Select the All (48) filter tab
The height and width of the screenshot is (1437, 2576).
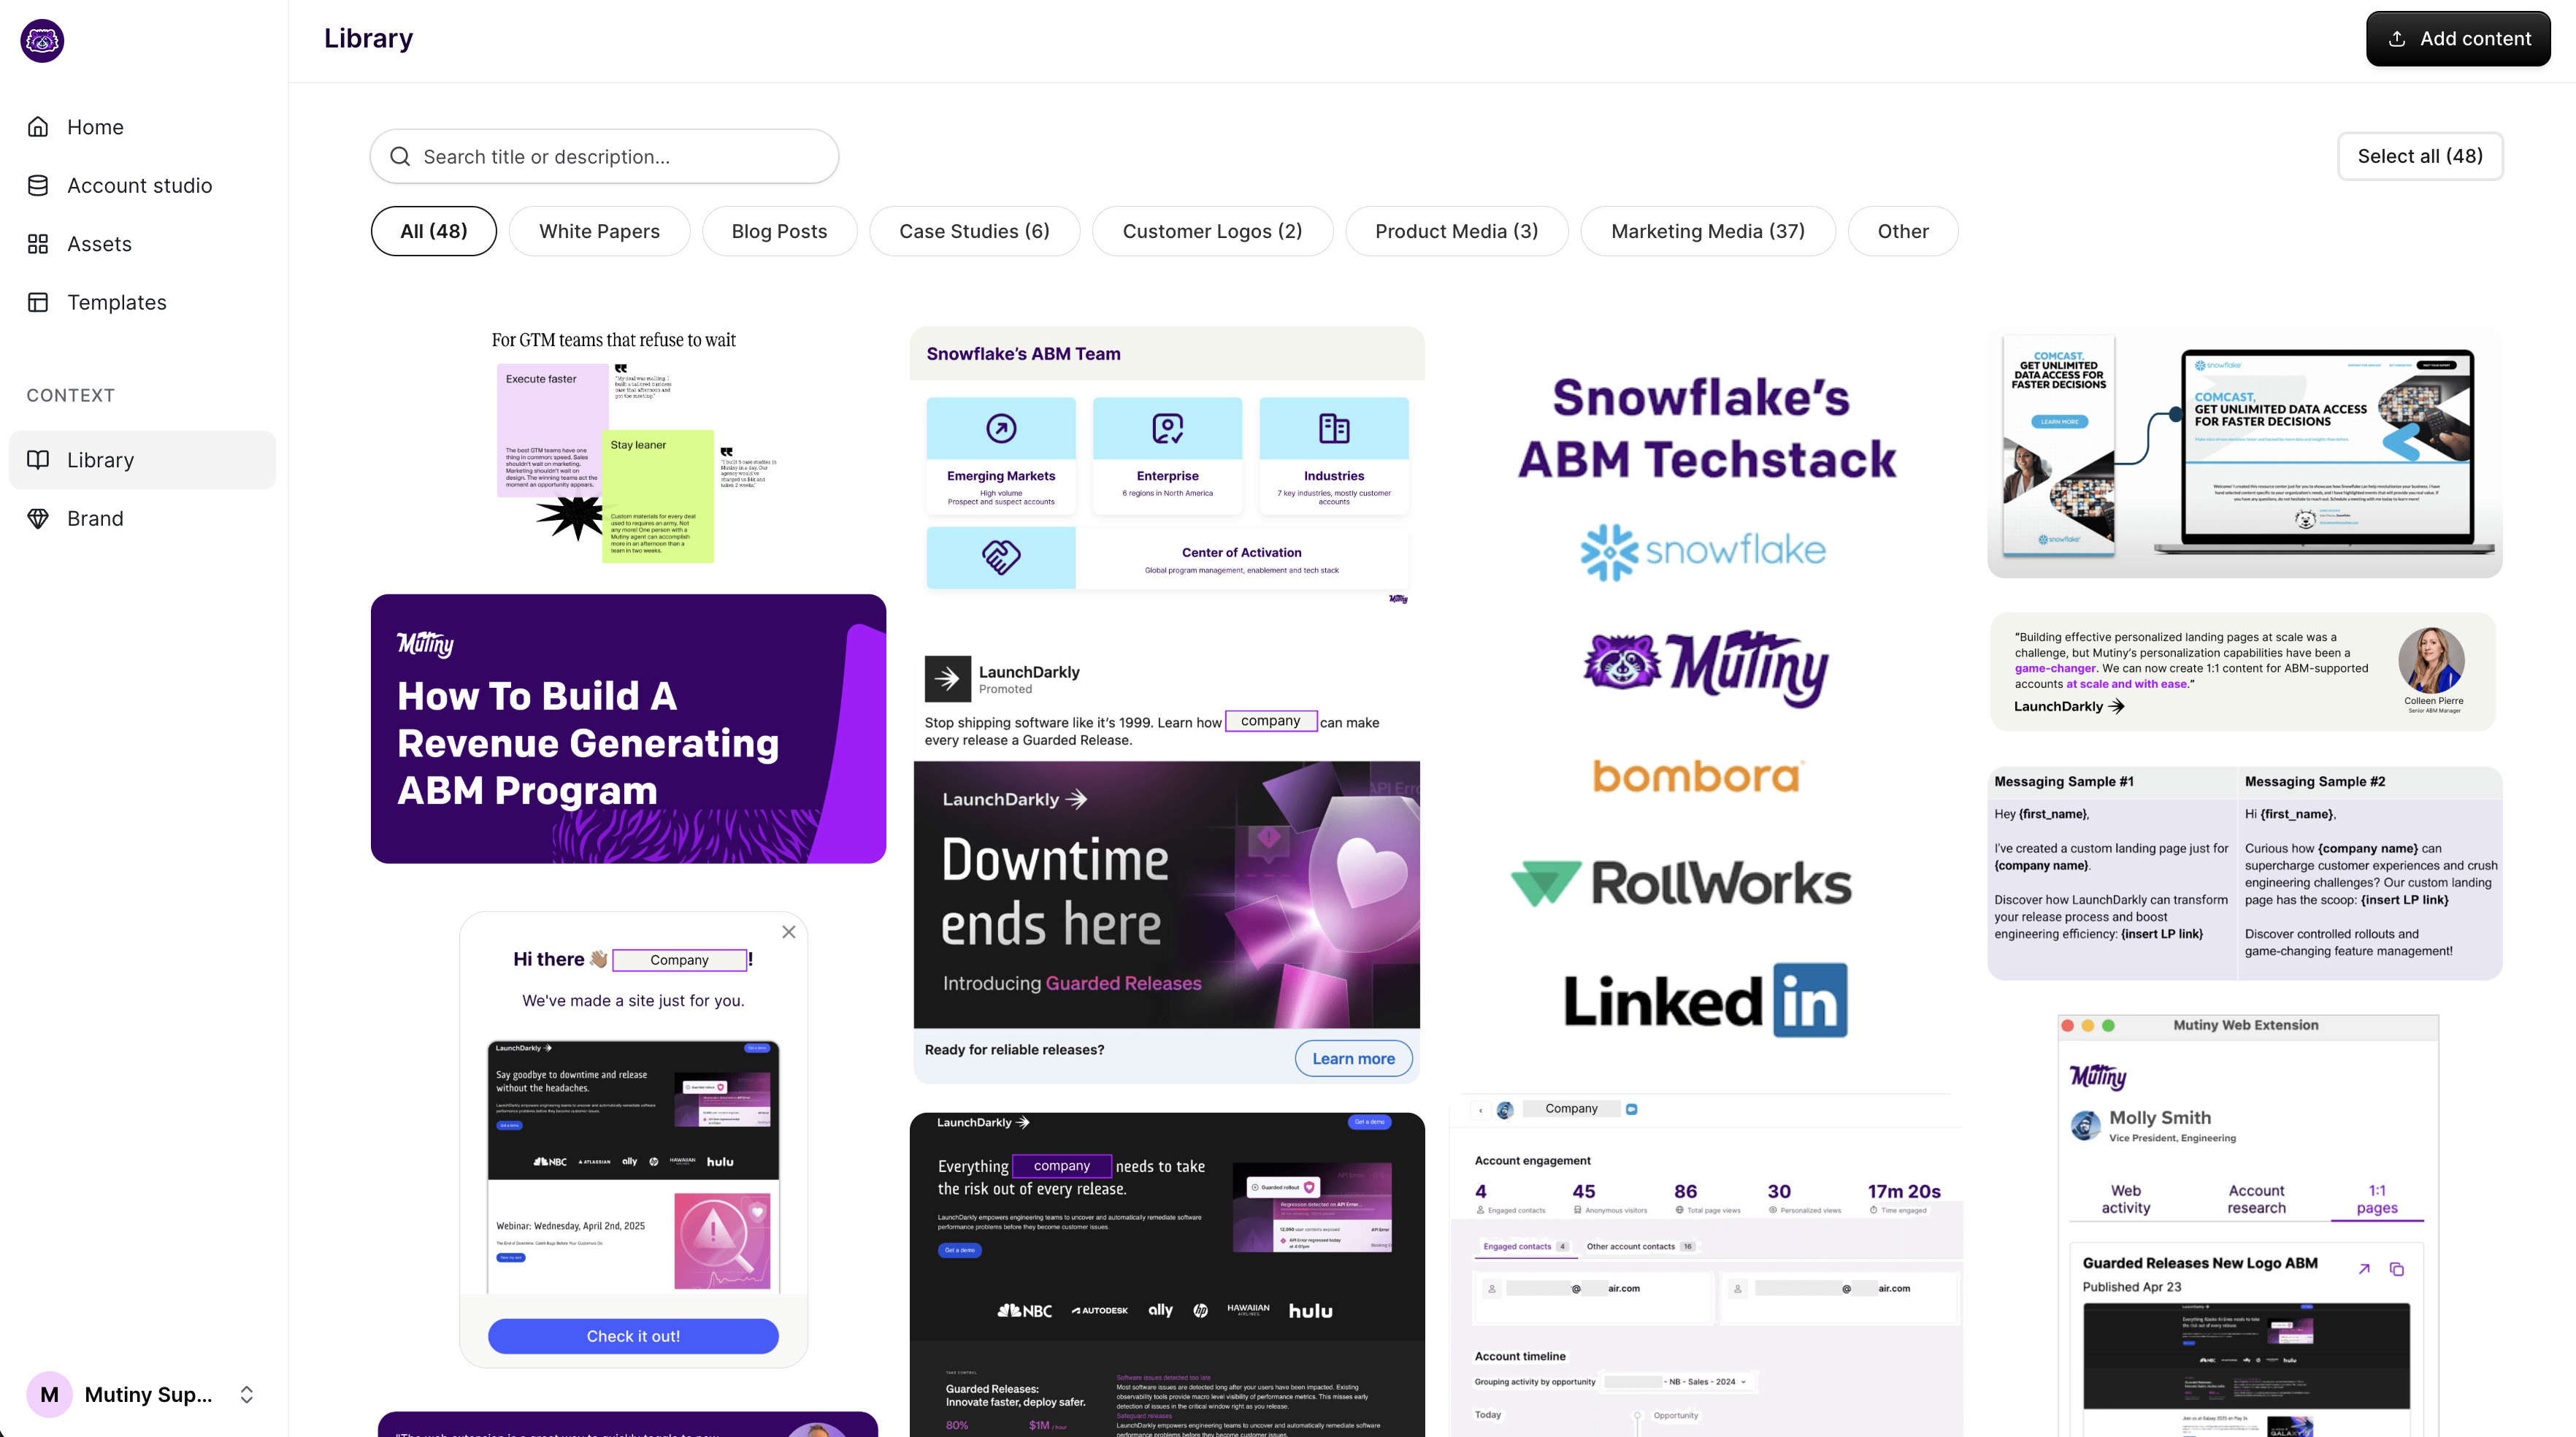tap(433, 231)
